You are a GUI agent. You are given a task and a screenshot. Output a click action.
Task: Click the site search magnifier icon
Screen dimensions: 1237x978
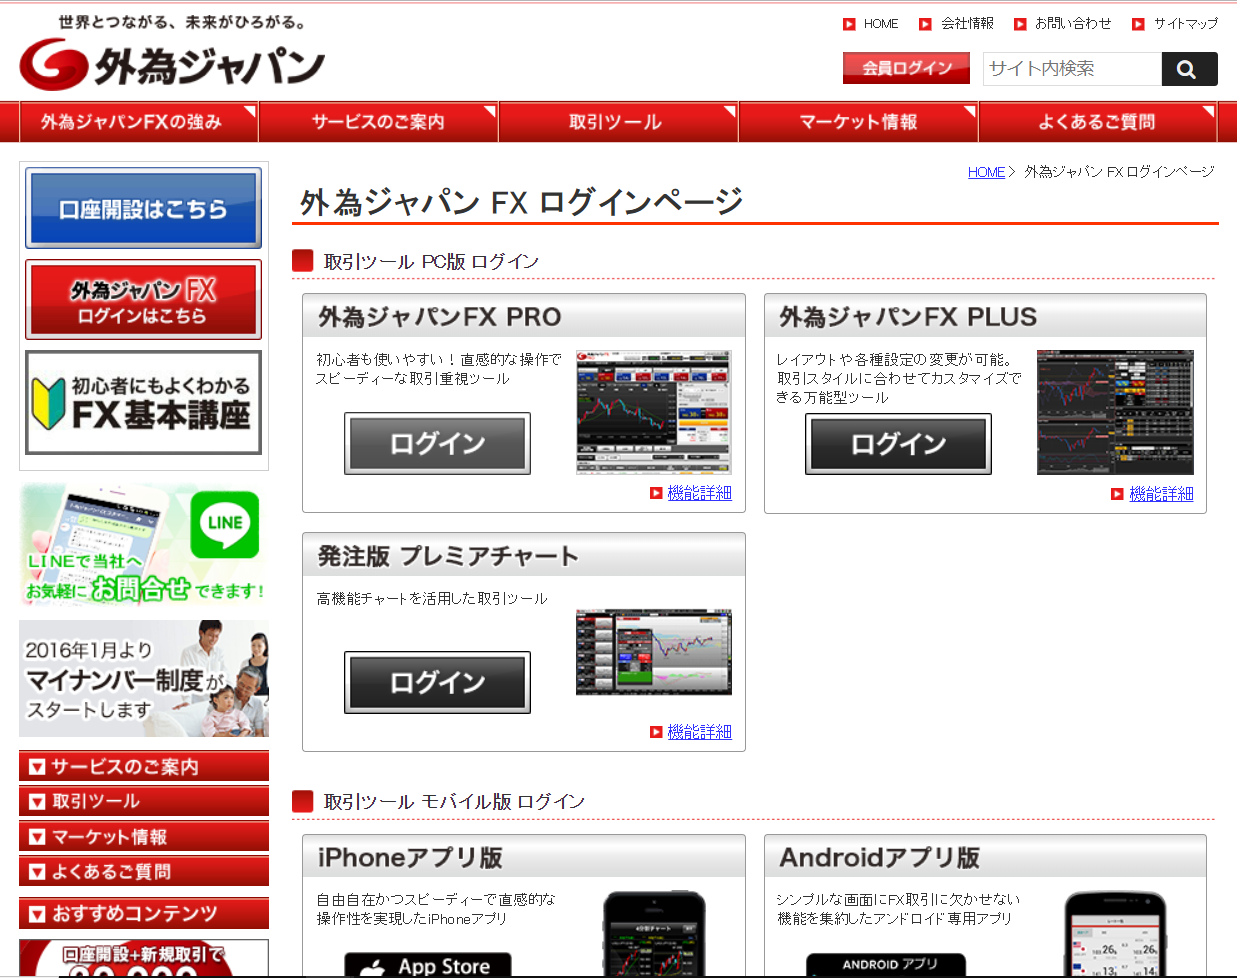[1189, 69]
